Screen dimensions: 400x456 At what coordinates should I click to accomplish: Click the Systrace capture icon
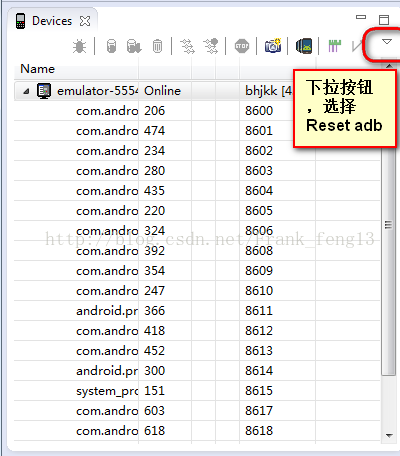click(x=335, y=46)
